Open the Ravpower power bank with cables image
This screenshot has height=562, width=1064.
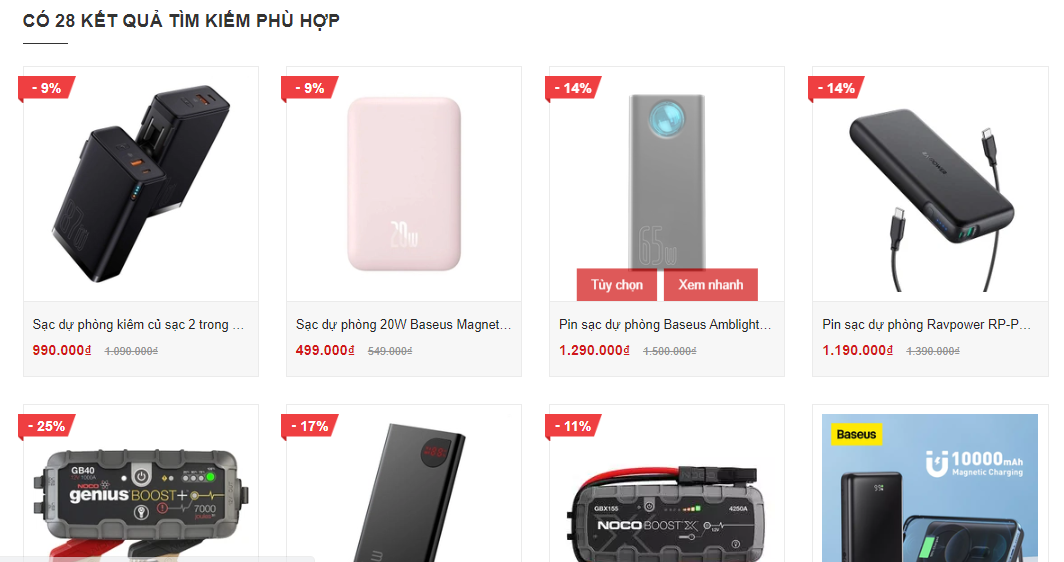[x=930, y=184]
